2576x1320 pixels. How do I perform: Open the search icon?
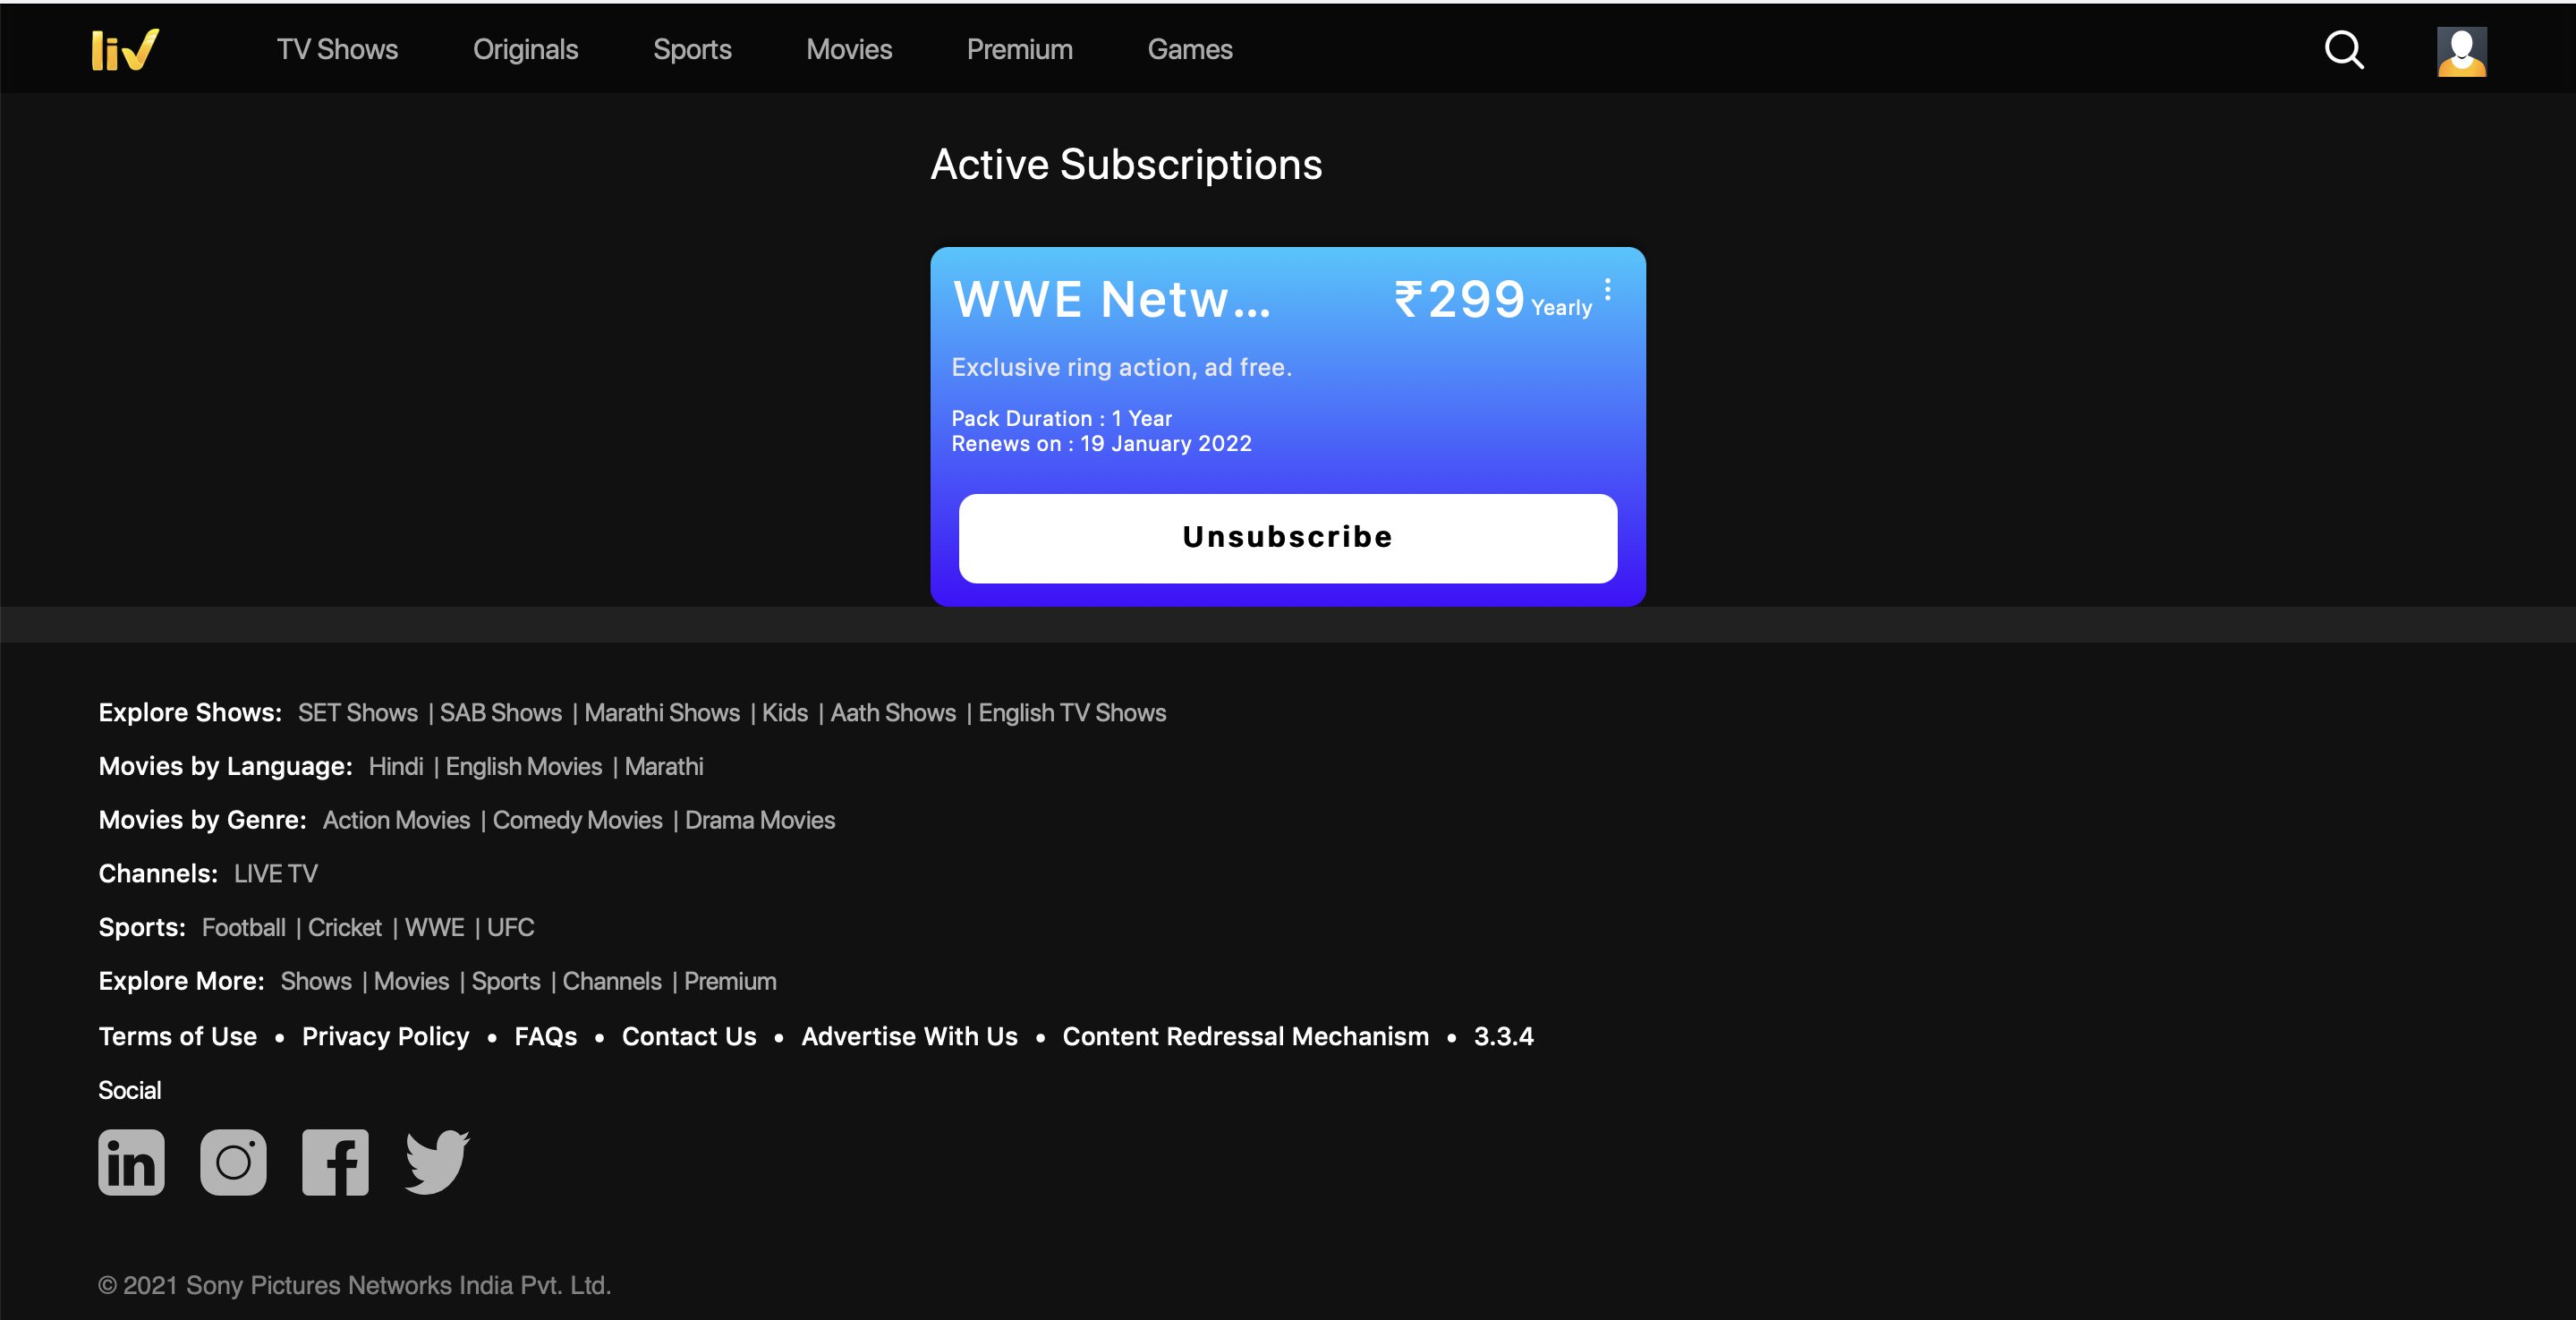[x=2344, y=49]
